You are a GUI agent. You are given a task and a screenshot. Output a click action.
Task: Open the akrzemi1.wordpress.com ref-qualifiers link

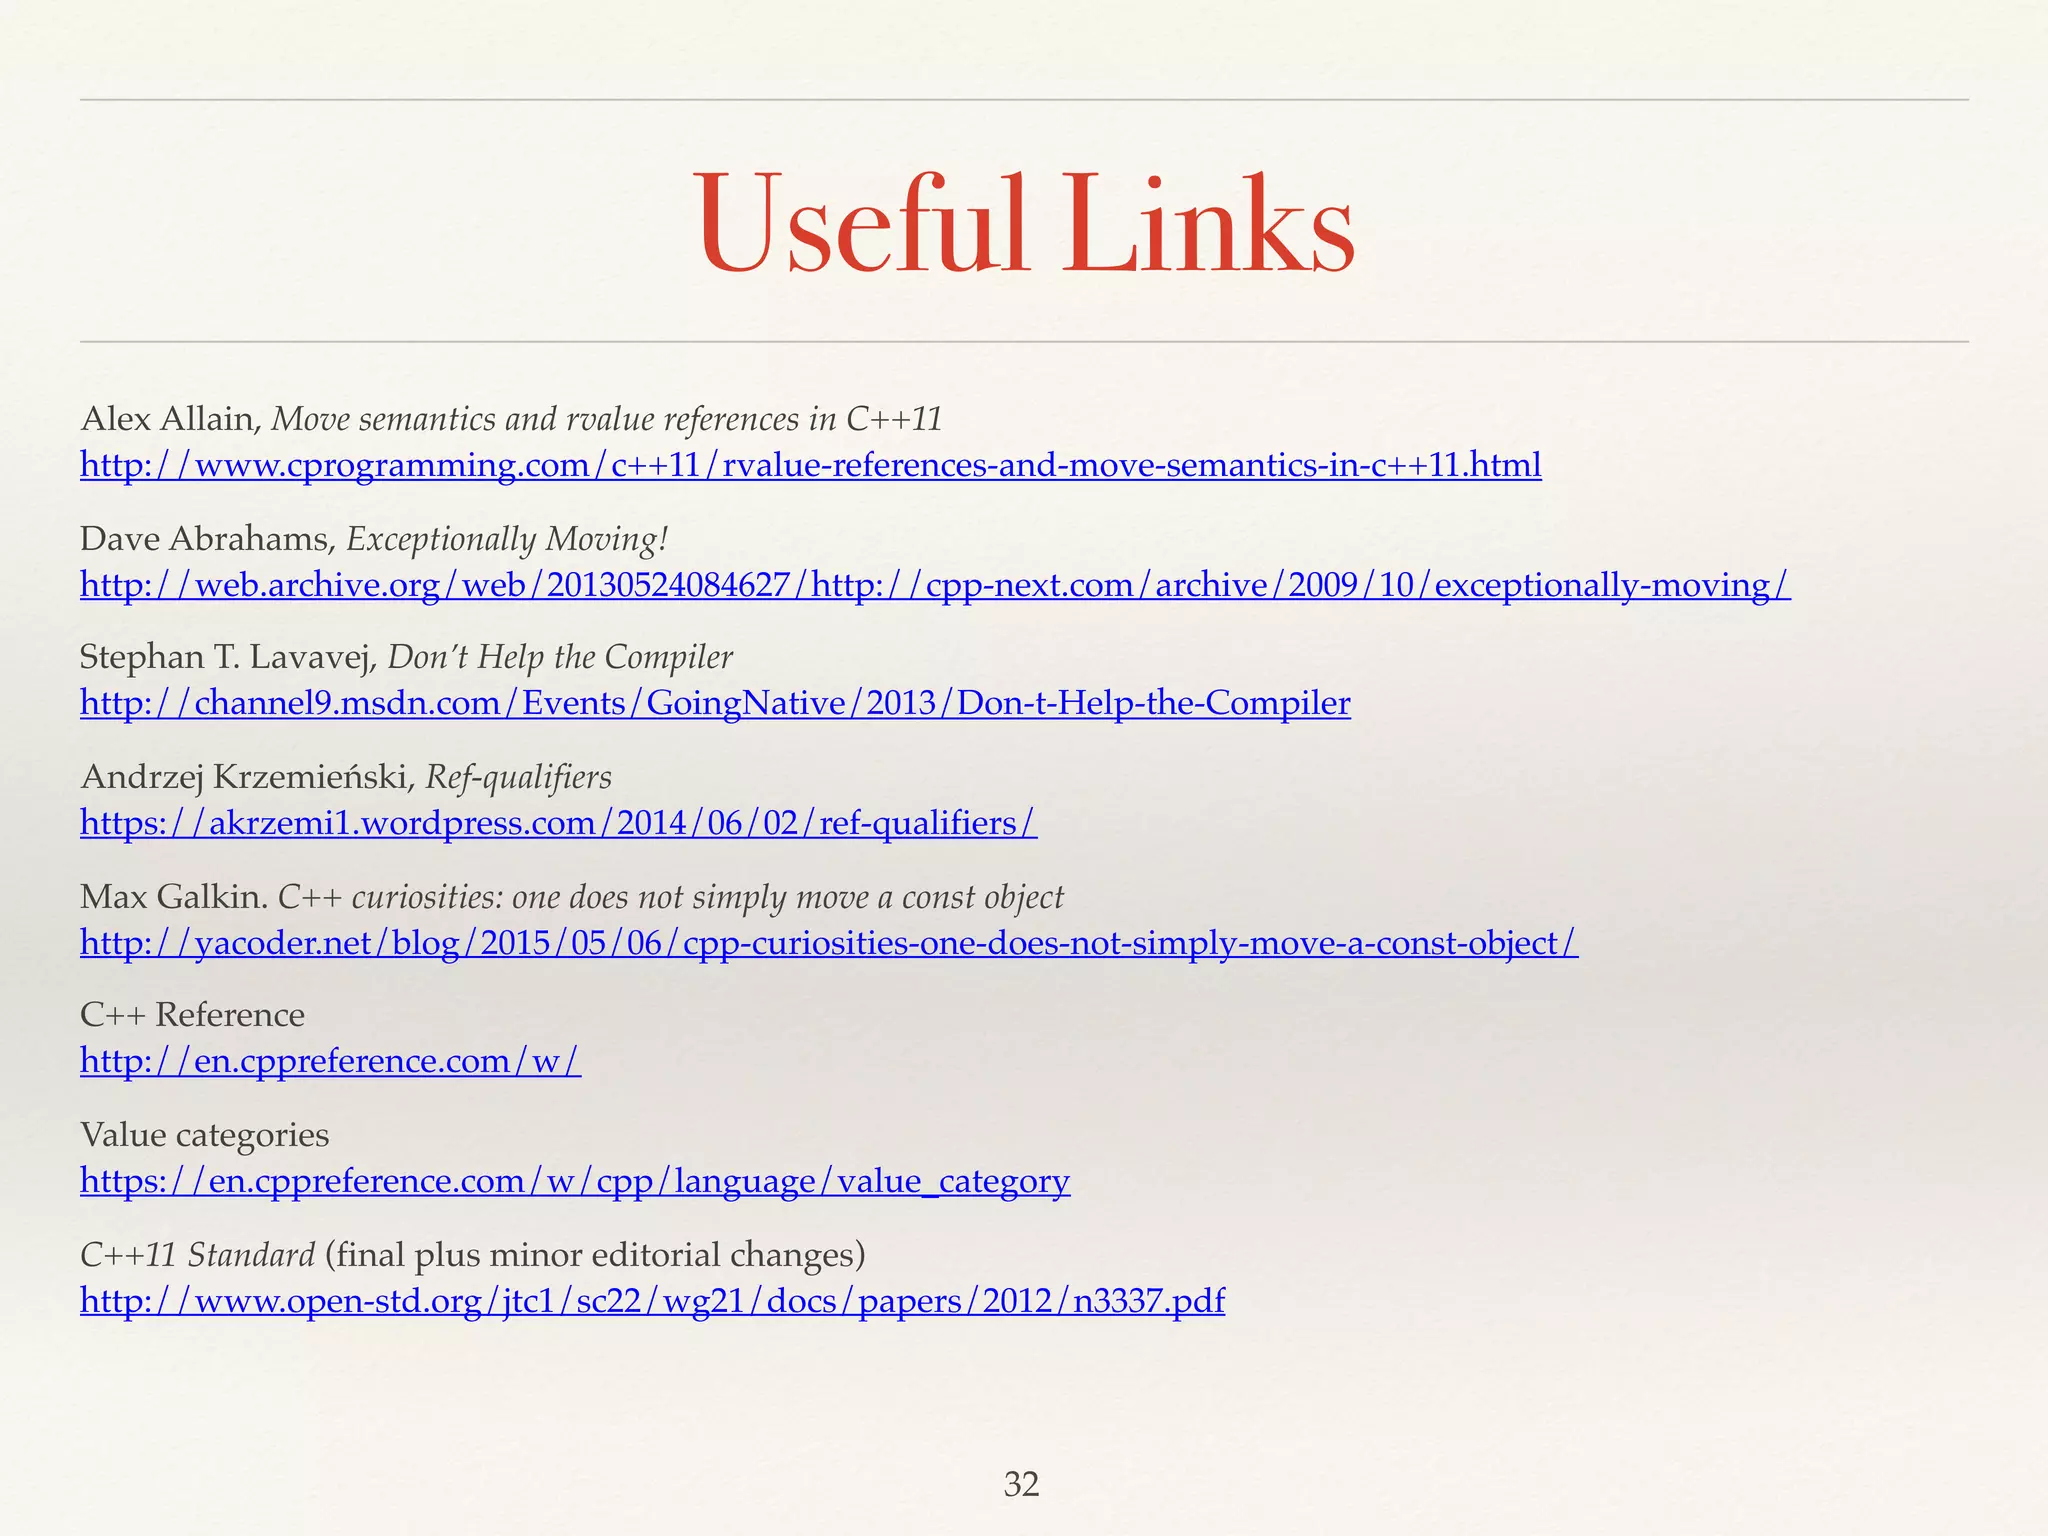pos(559,824)
